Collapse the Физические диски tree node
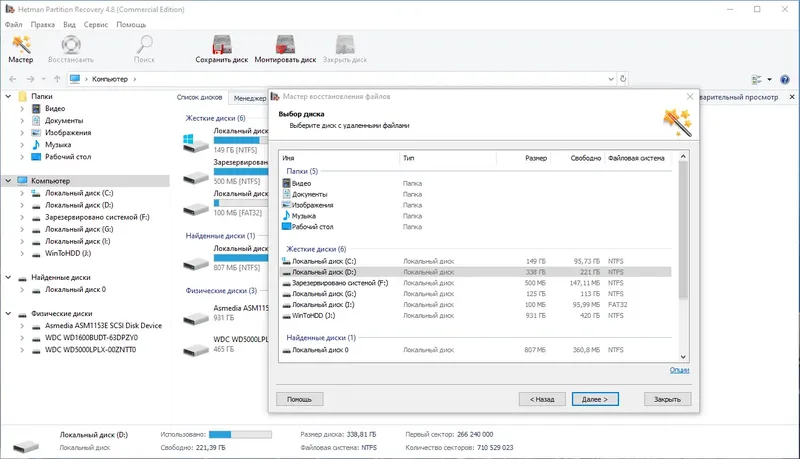The width and height of the screenshot is (800, 459). click(8, 314)
